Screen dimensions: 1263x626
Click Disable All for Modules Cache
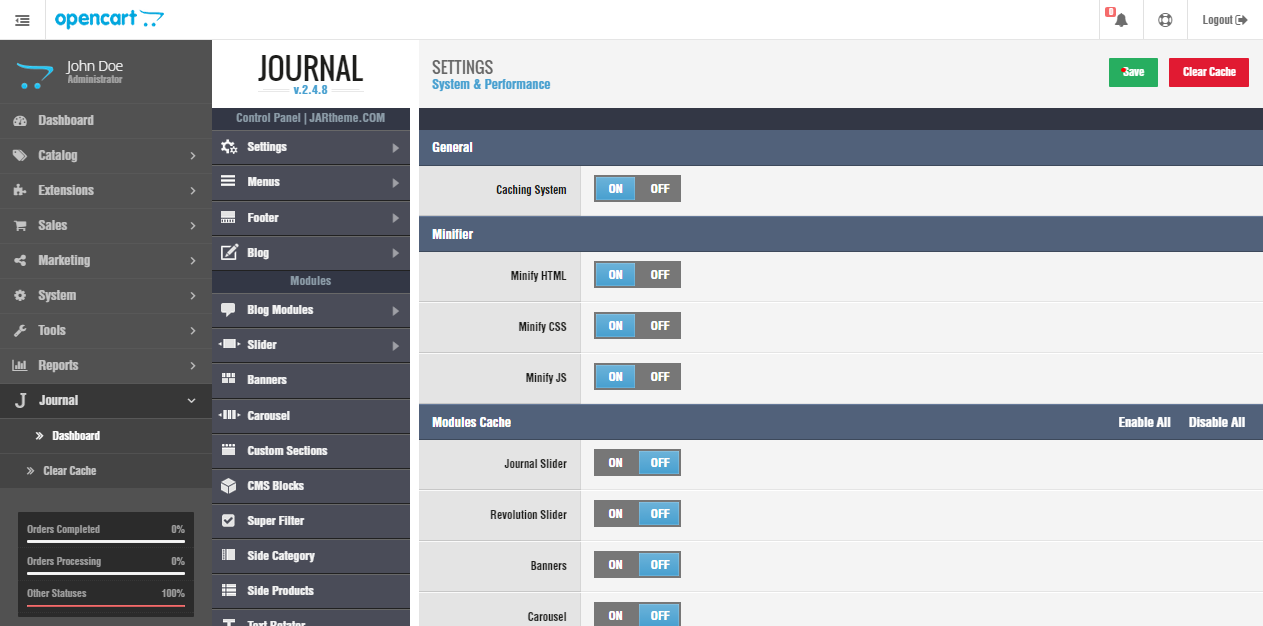tap(1217, 422)
